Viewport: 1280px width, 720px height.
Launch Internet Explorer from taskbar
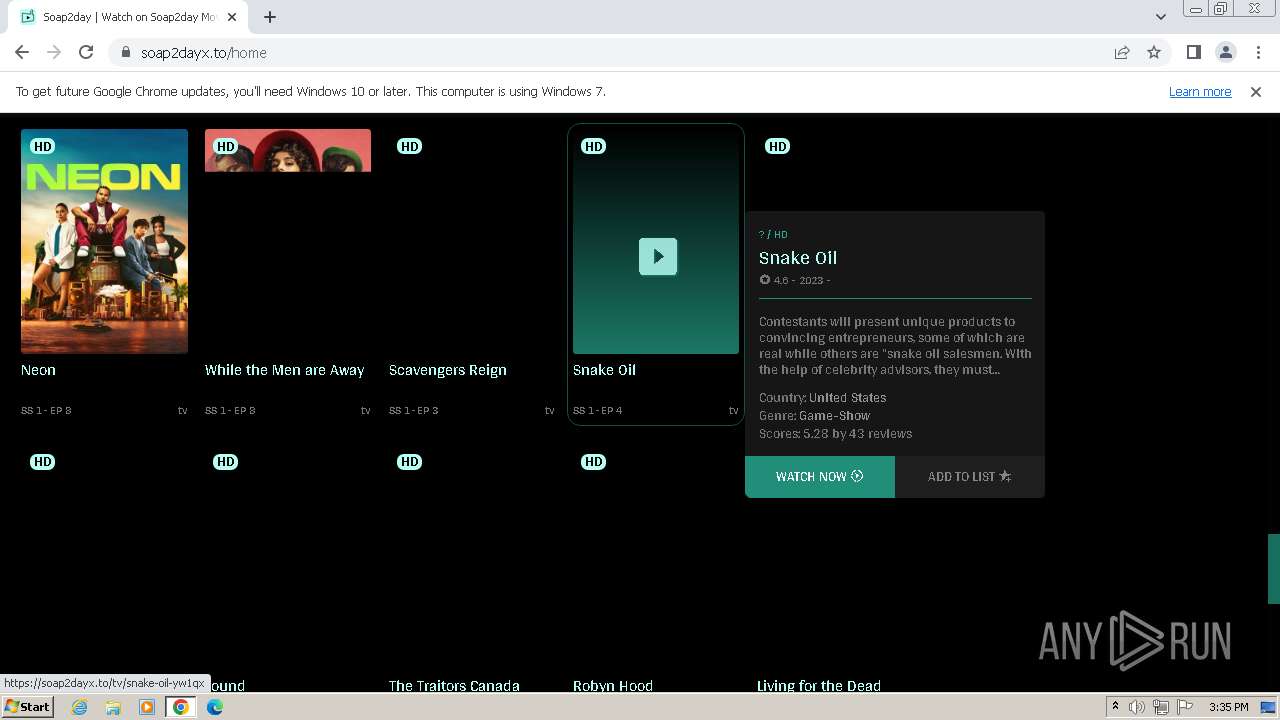click(x=79, y=707)
